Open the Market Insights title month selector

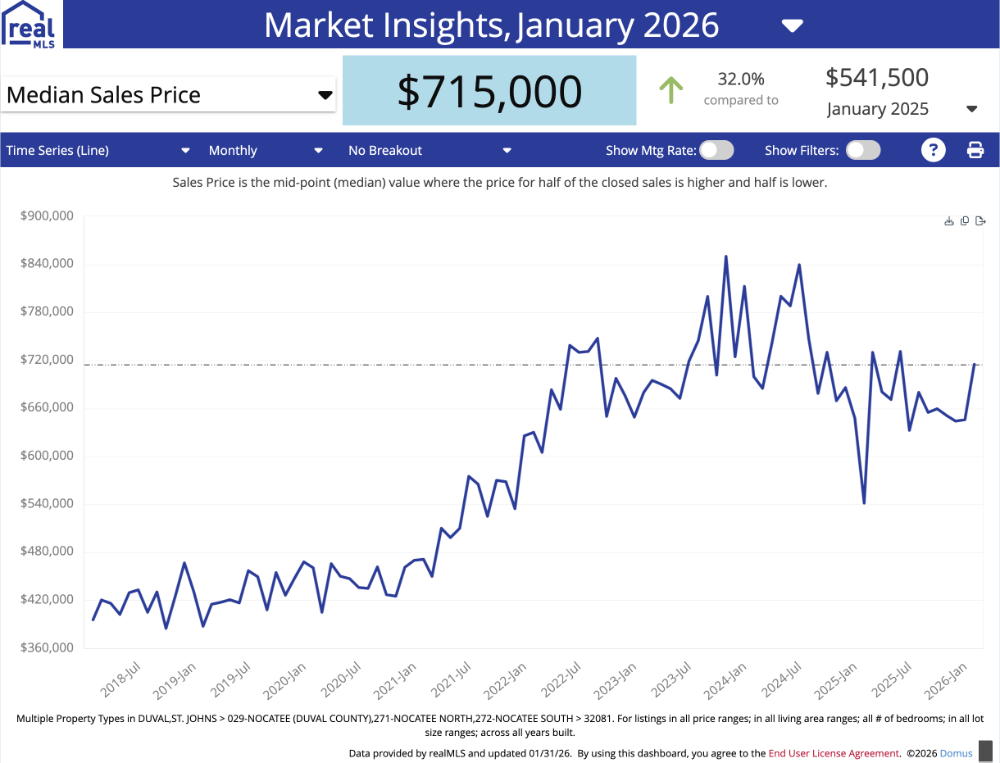tap(792, 26)
